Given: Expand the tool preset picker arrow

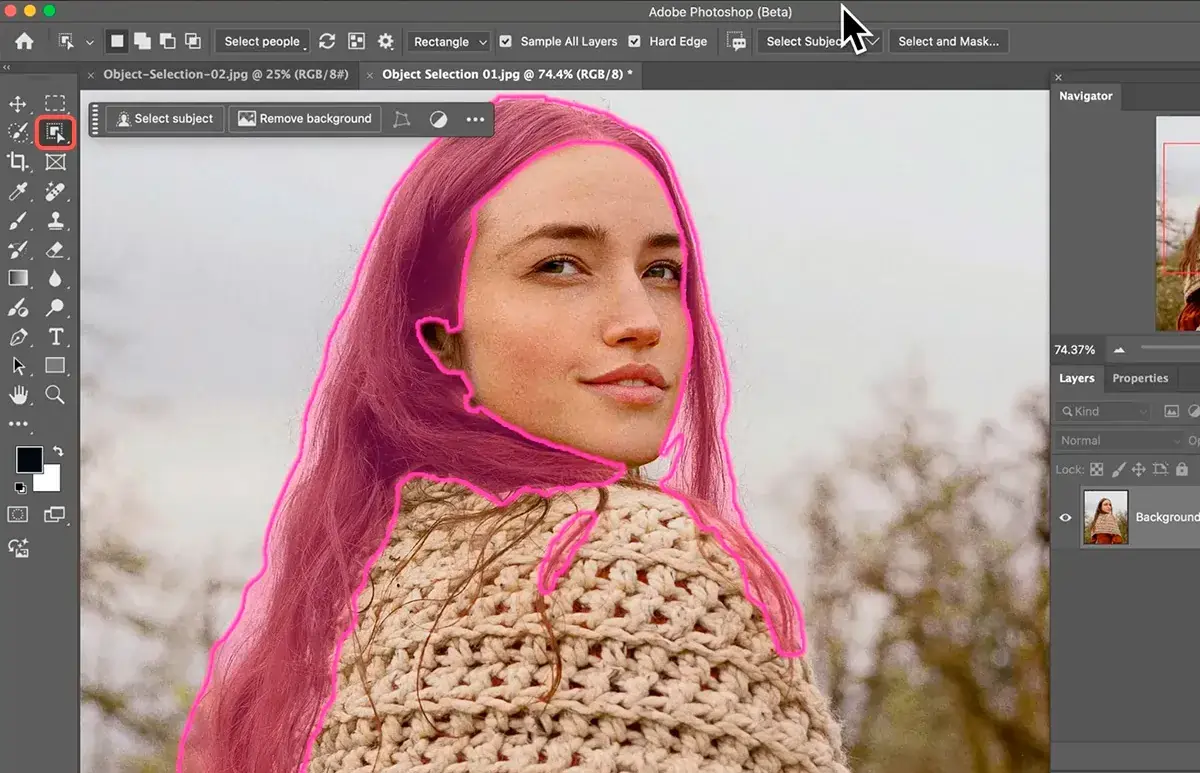Looking at the screenshot, I should pos(90,42).
